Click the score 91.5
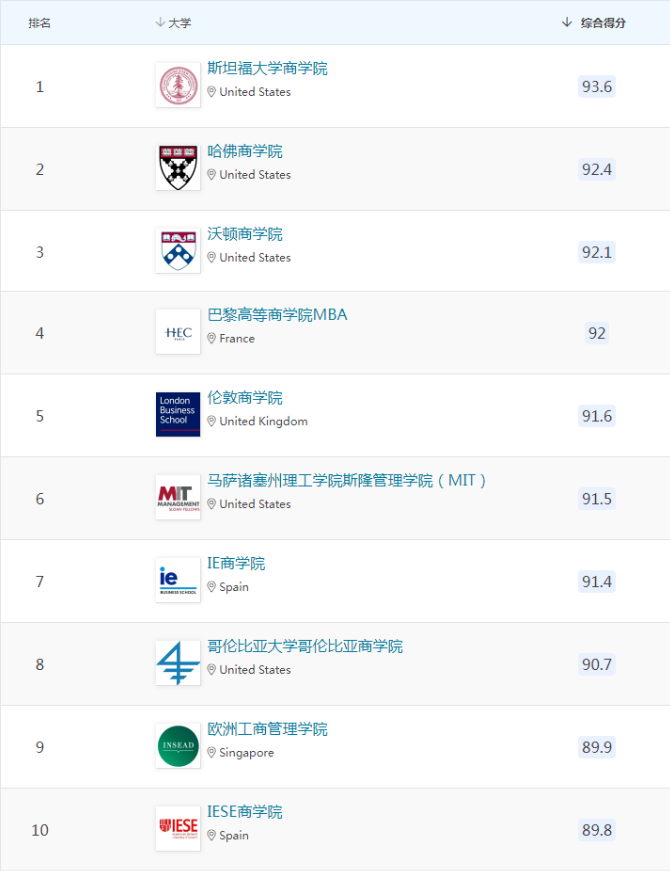The width and height of the screenshot is (670, 871). [x=597, y=499]
